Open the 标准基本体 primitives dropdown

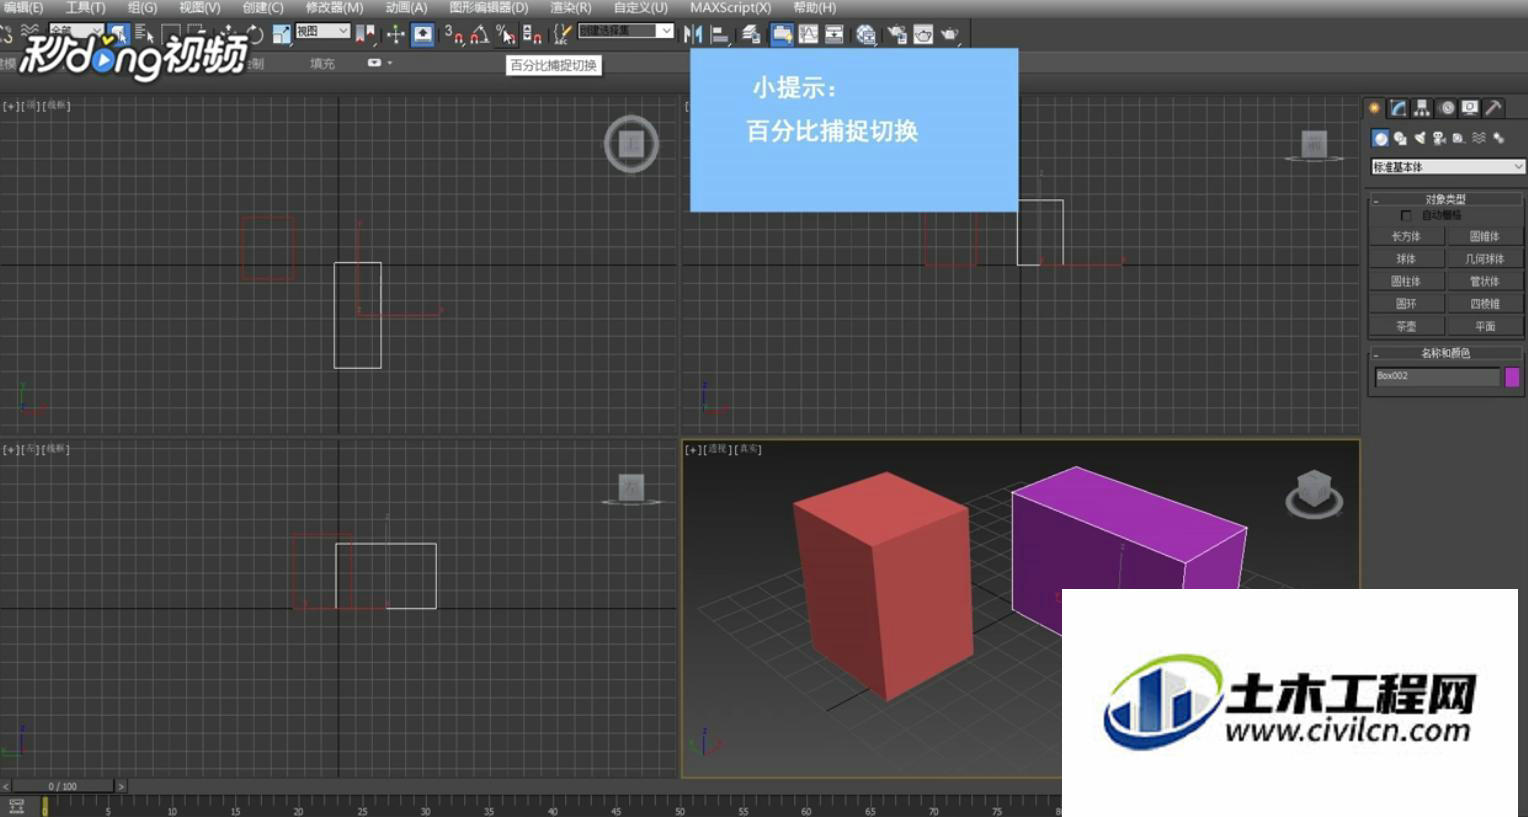tap(1447, 166)
